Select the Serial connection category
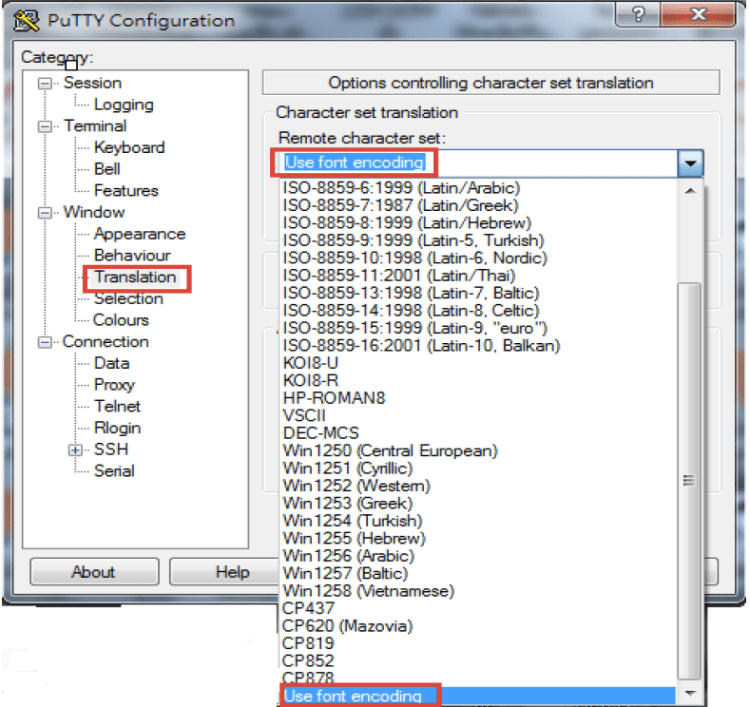 point(114,471)
